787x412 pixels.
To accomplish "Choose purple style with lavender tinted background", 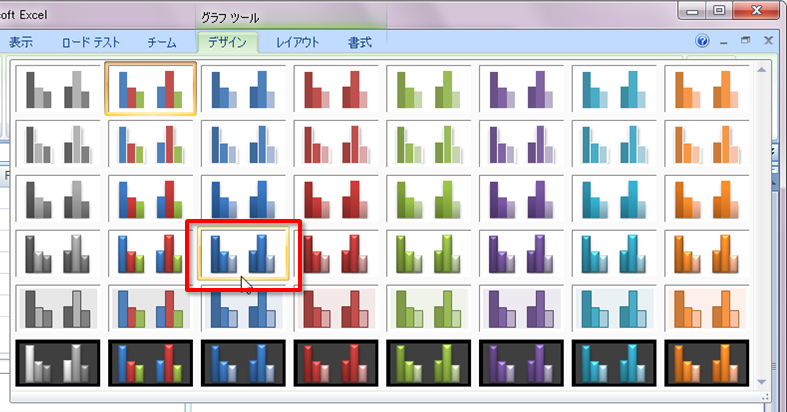I will (x=521, y=308).
